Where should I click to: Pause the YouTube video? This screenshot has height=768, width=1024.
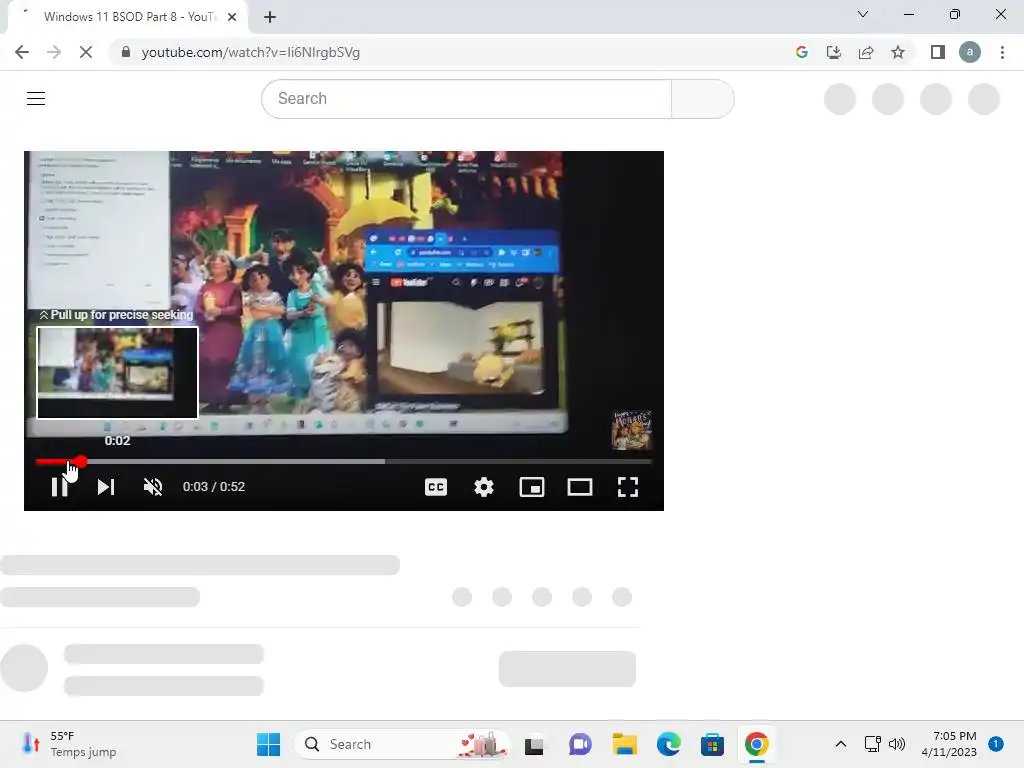tap(59, 487)
